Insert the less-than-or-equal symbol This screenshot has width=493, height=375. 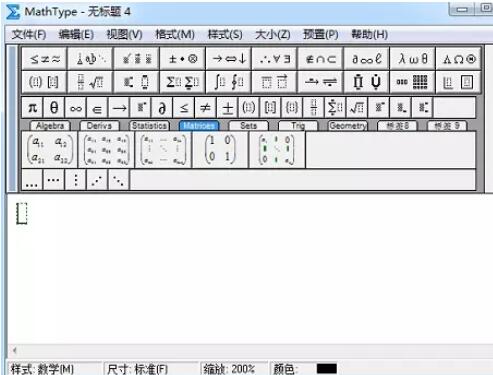point(184,108)
